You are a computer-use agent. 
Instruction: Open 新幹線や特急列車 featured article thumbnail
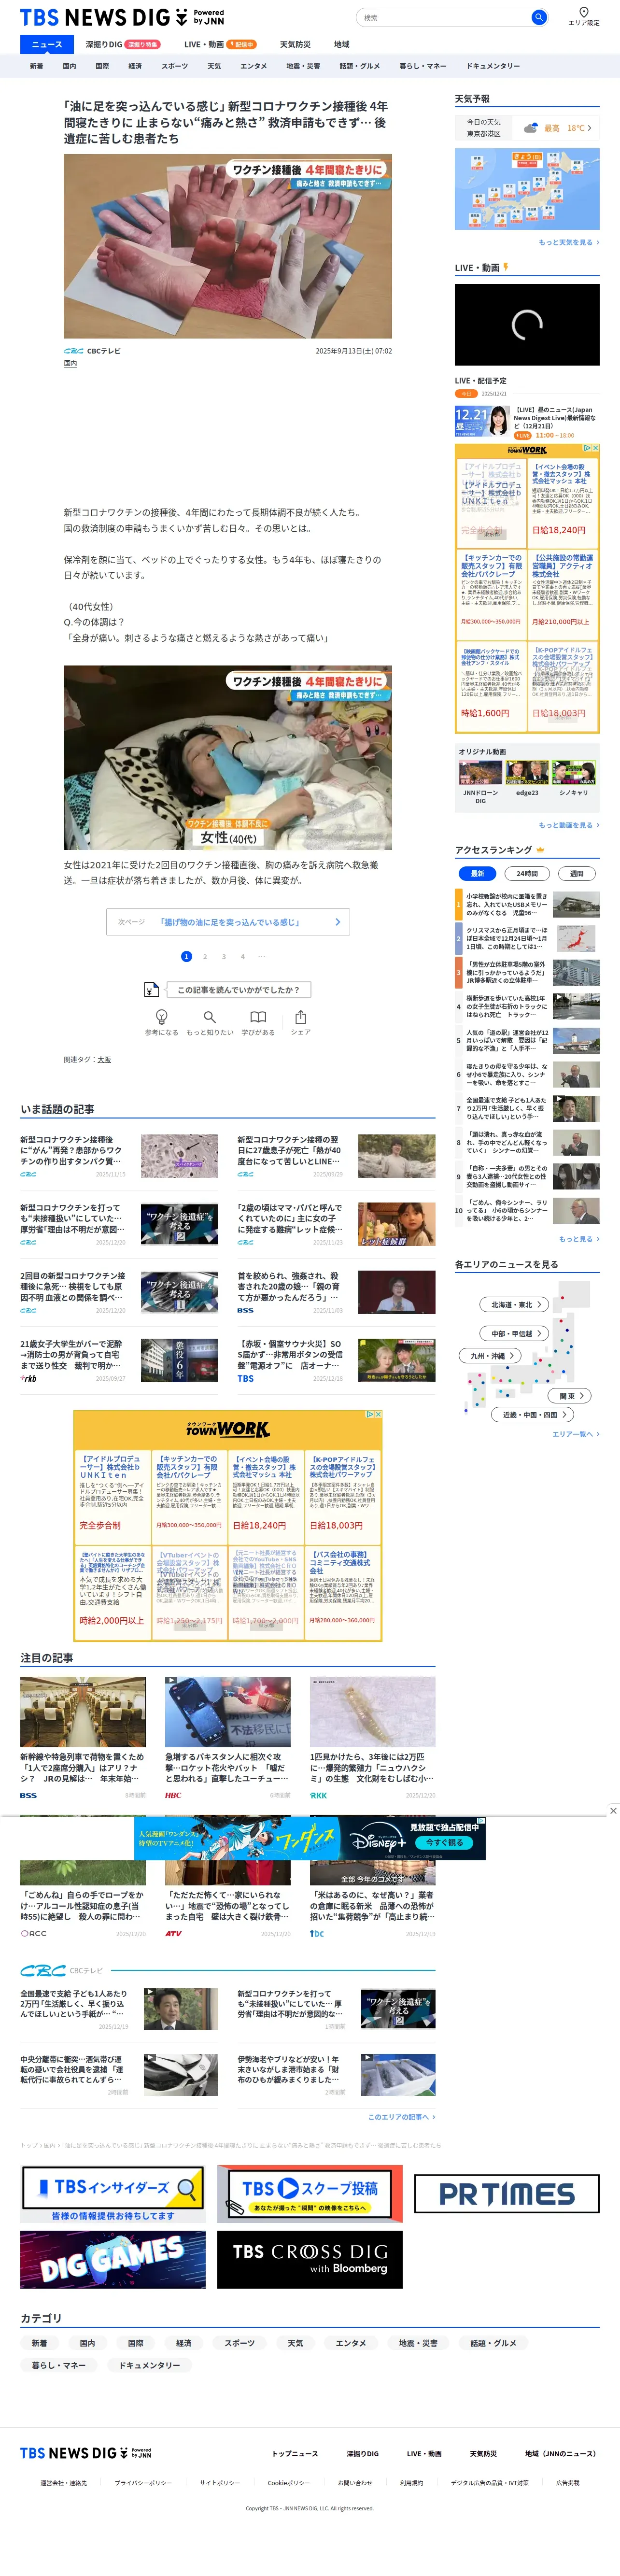83,1712
